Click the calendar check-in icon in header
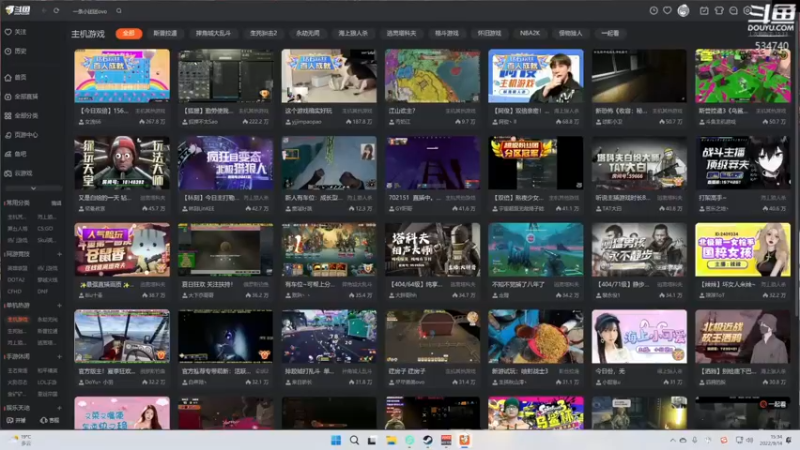Image resolution: width=800 pixels, height=450 pixels. tap(704, 11)
